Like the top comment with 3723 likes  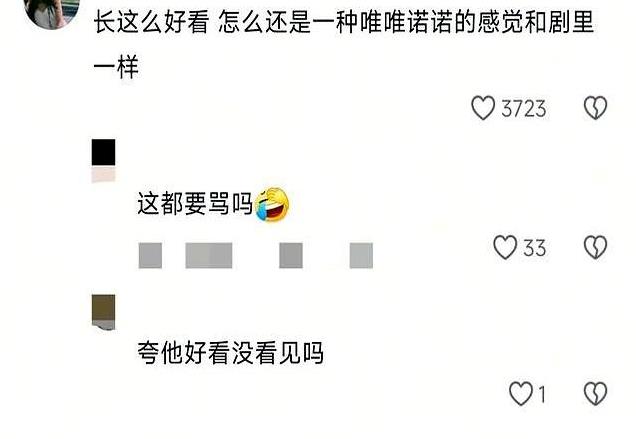483,108
